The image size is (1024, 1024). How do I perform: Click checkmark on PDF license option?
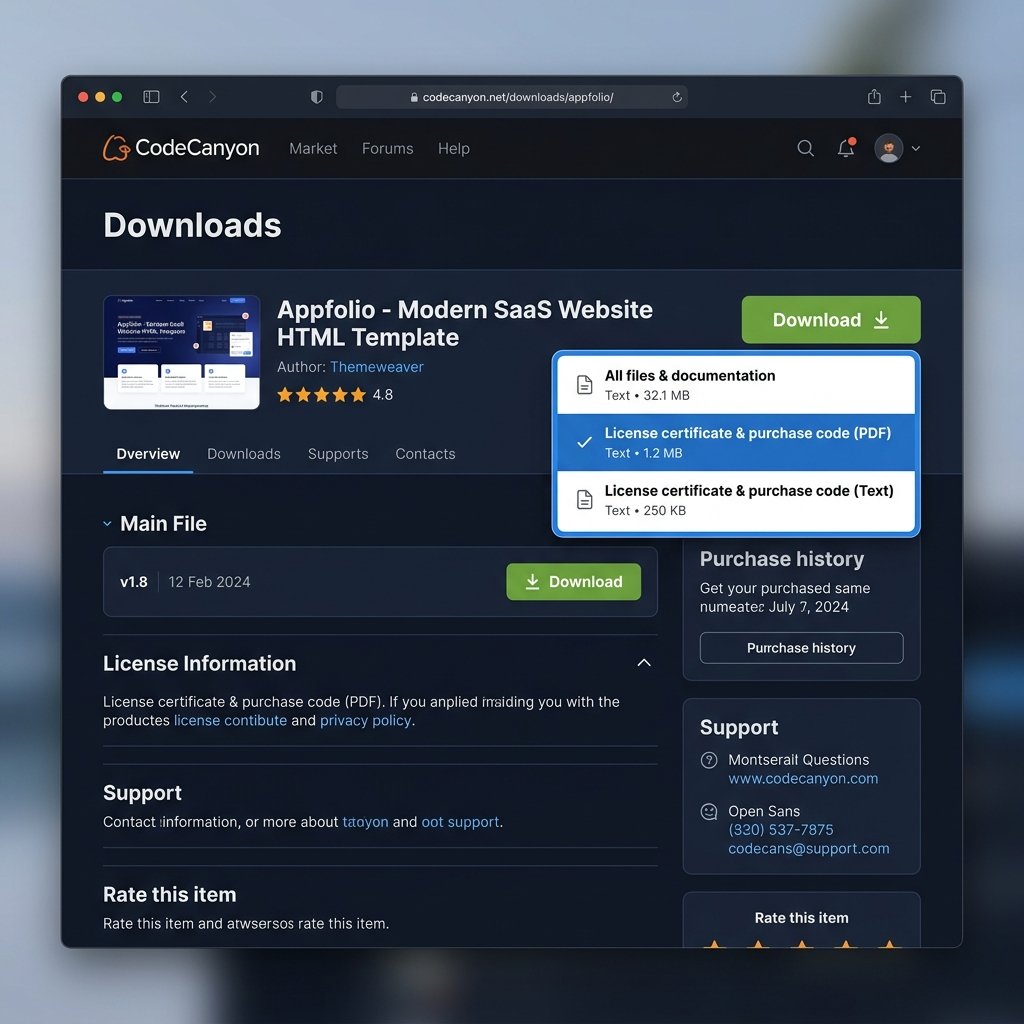click(584, 442)
